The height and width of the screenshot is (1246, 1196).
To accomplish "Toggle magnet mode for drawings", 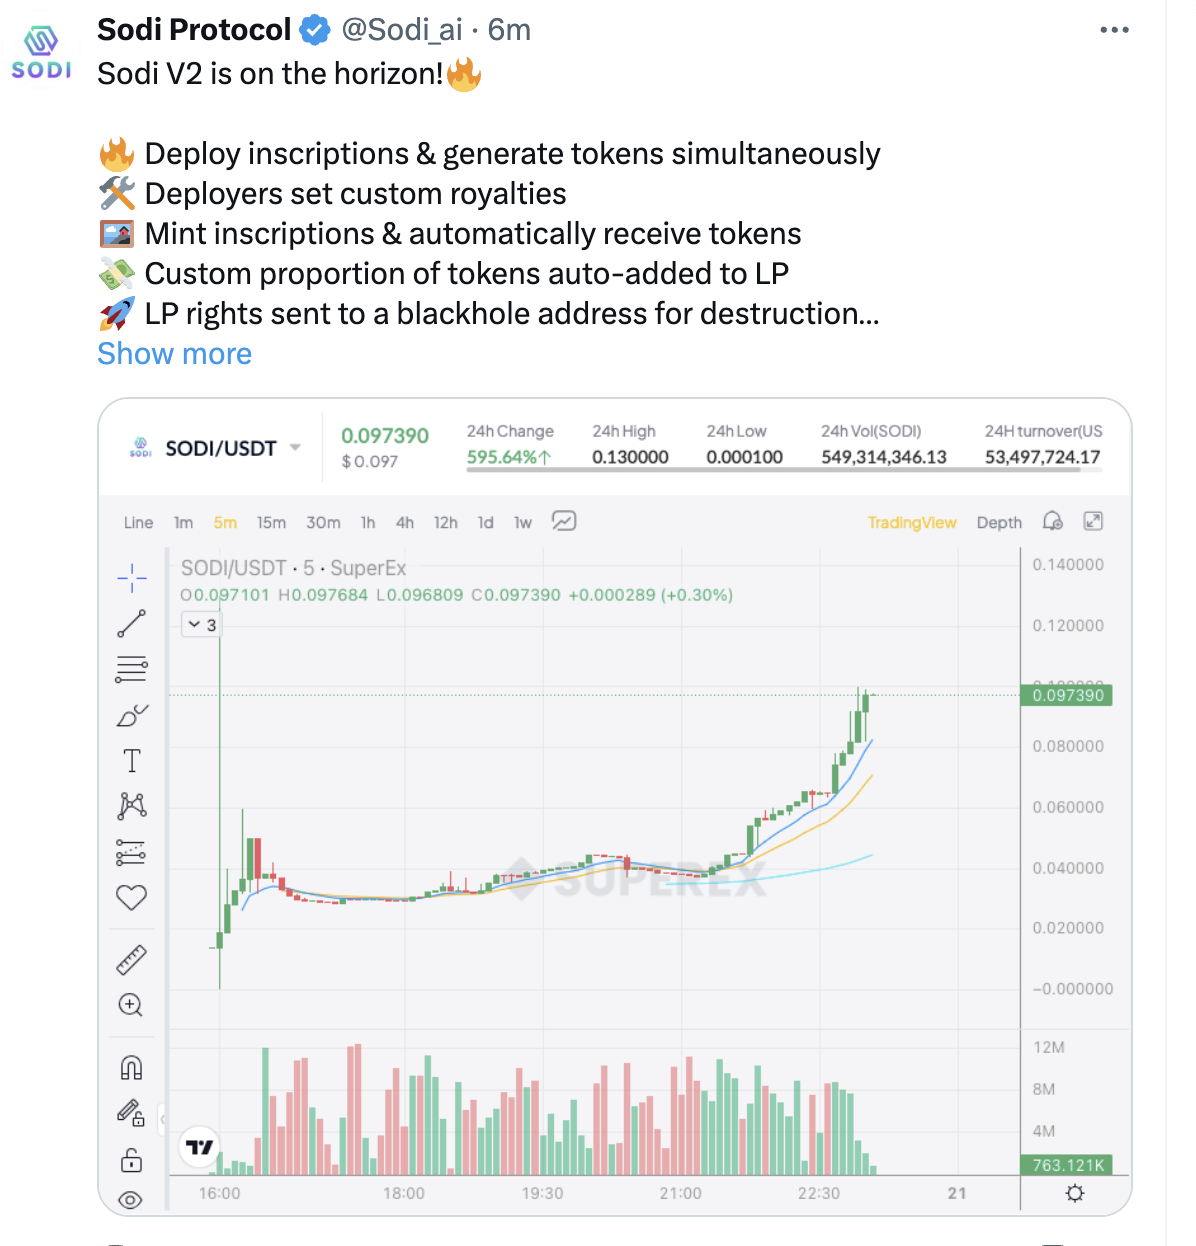I will [131, 1068].
